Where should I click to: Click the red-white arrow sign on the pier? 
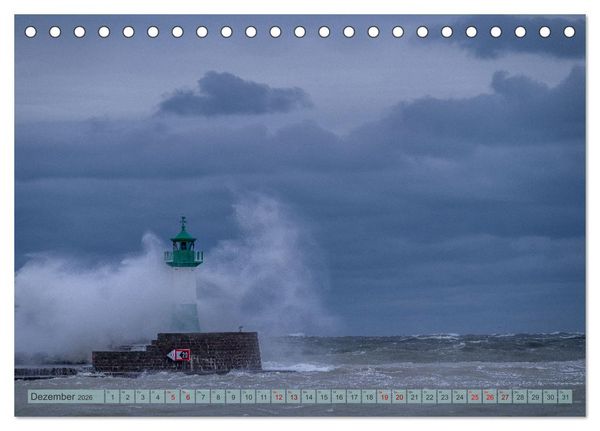(x=179, y=355)
